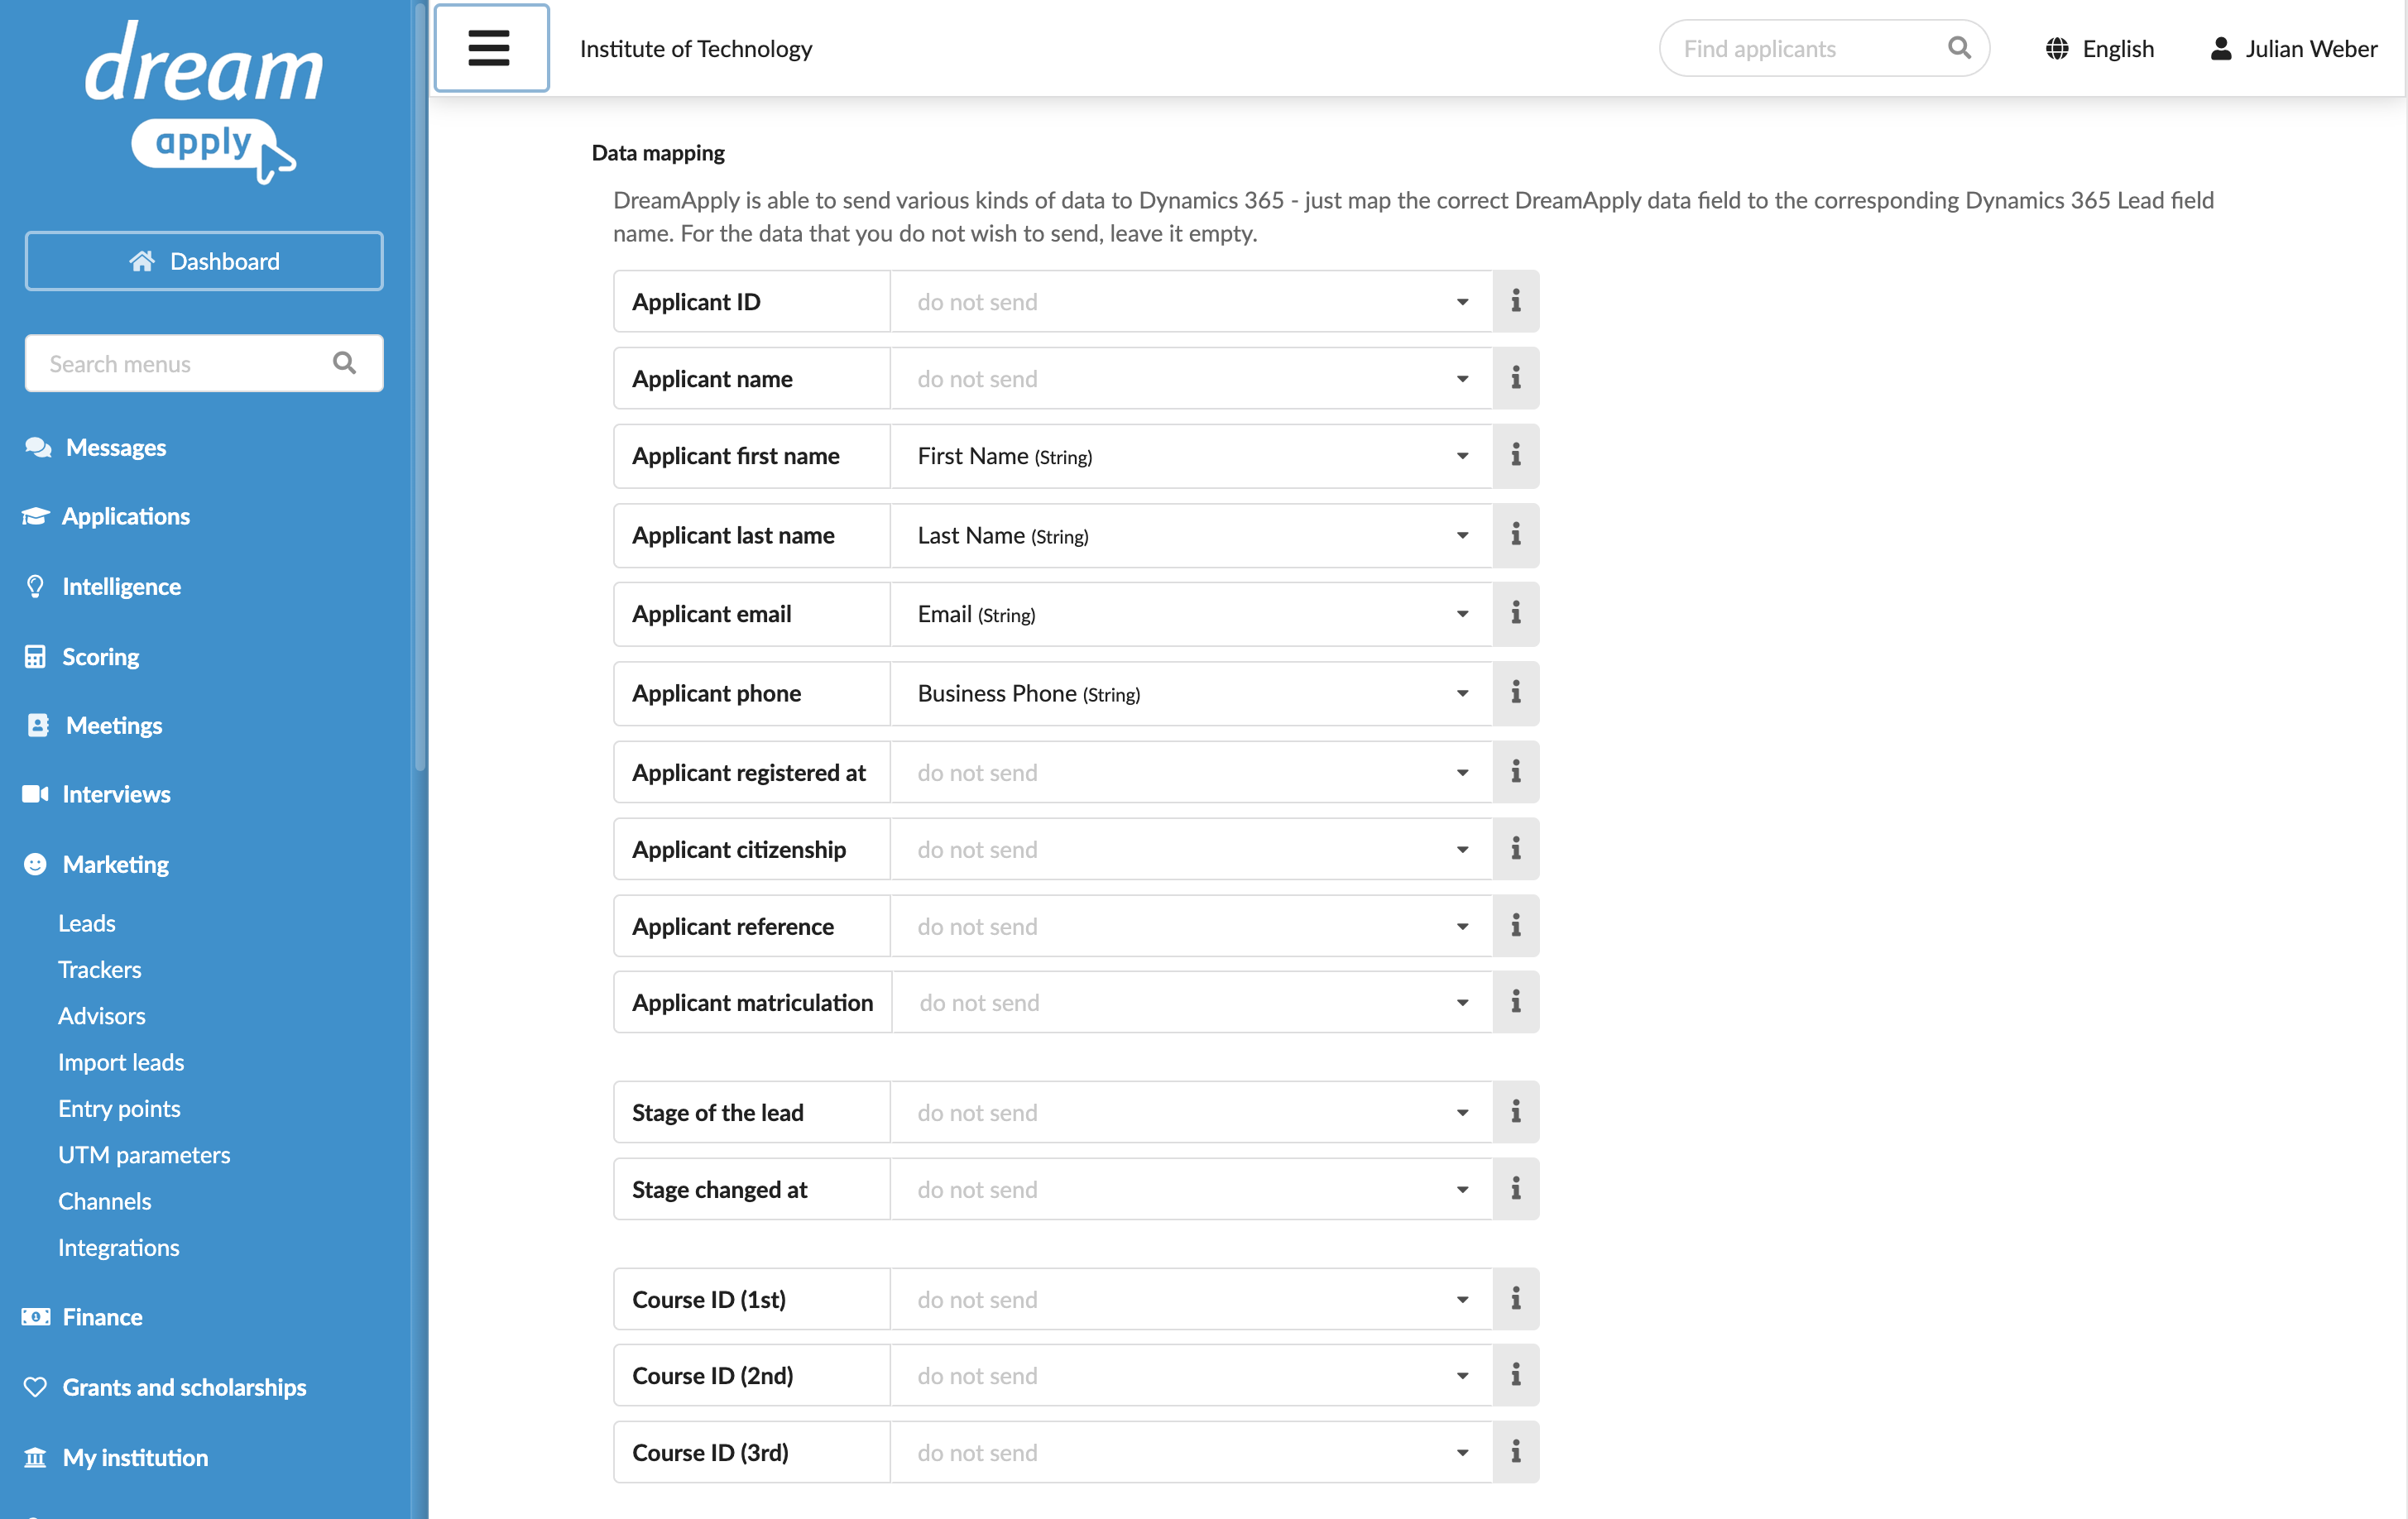Expand Applicant citizenship dropdown
The height and width of the screenshot is (1519, 2408).
1191,849
